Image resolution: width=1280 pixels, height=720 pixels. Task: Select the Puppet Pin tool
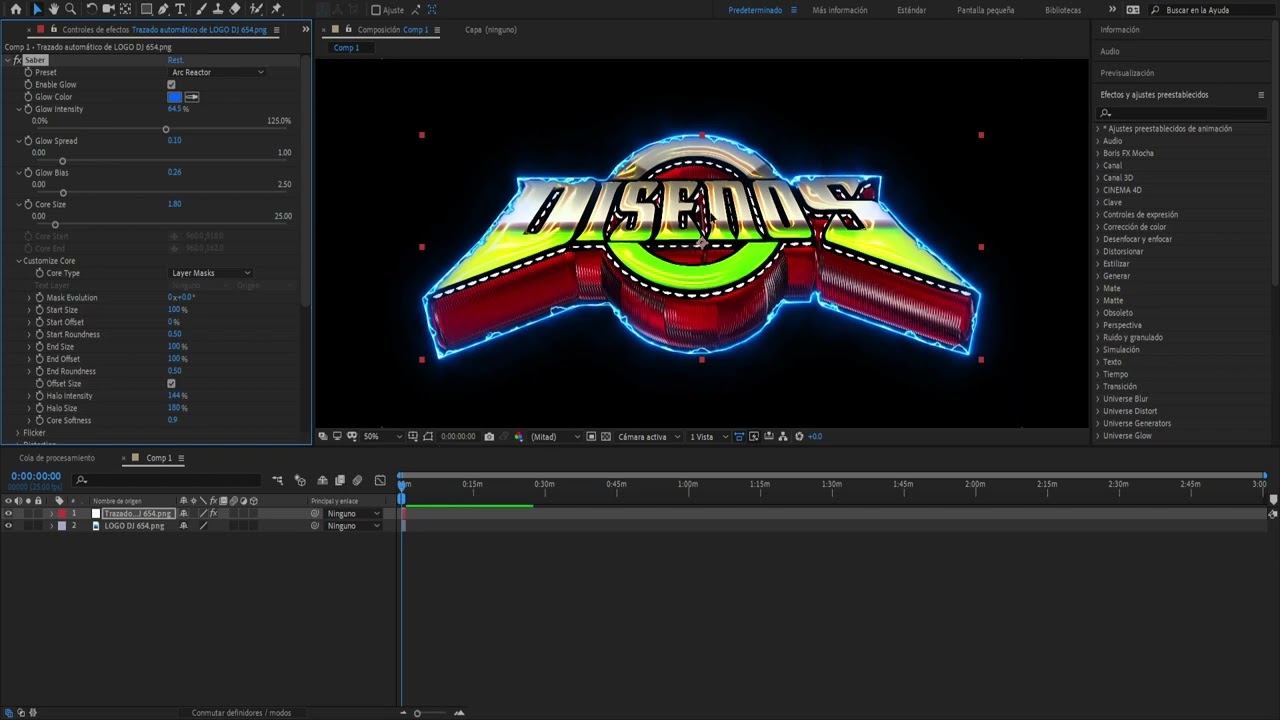(x=277, y=9)
